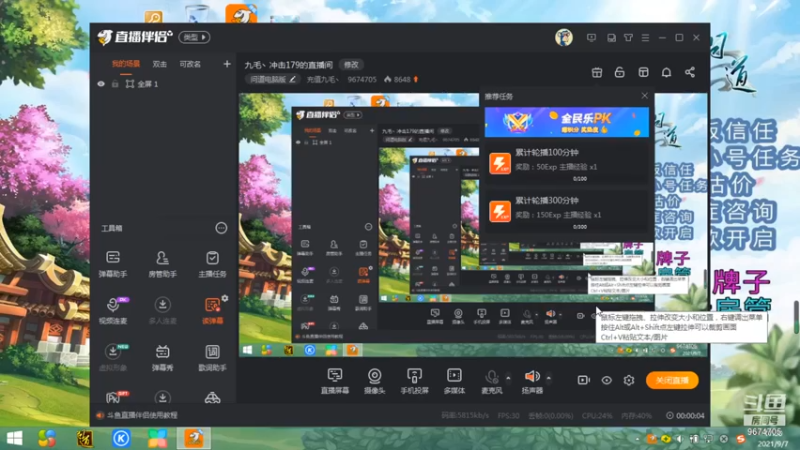This screenshot has height=450, width=800.
Task: Edit the room category tag with pencil
Action: (x=292, y=80)
